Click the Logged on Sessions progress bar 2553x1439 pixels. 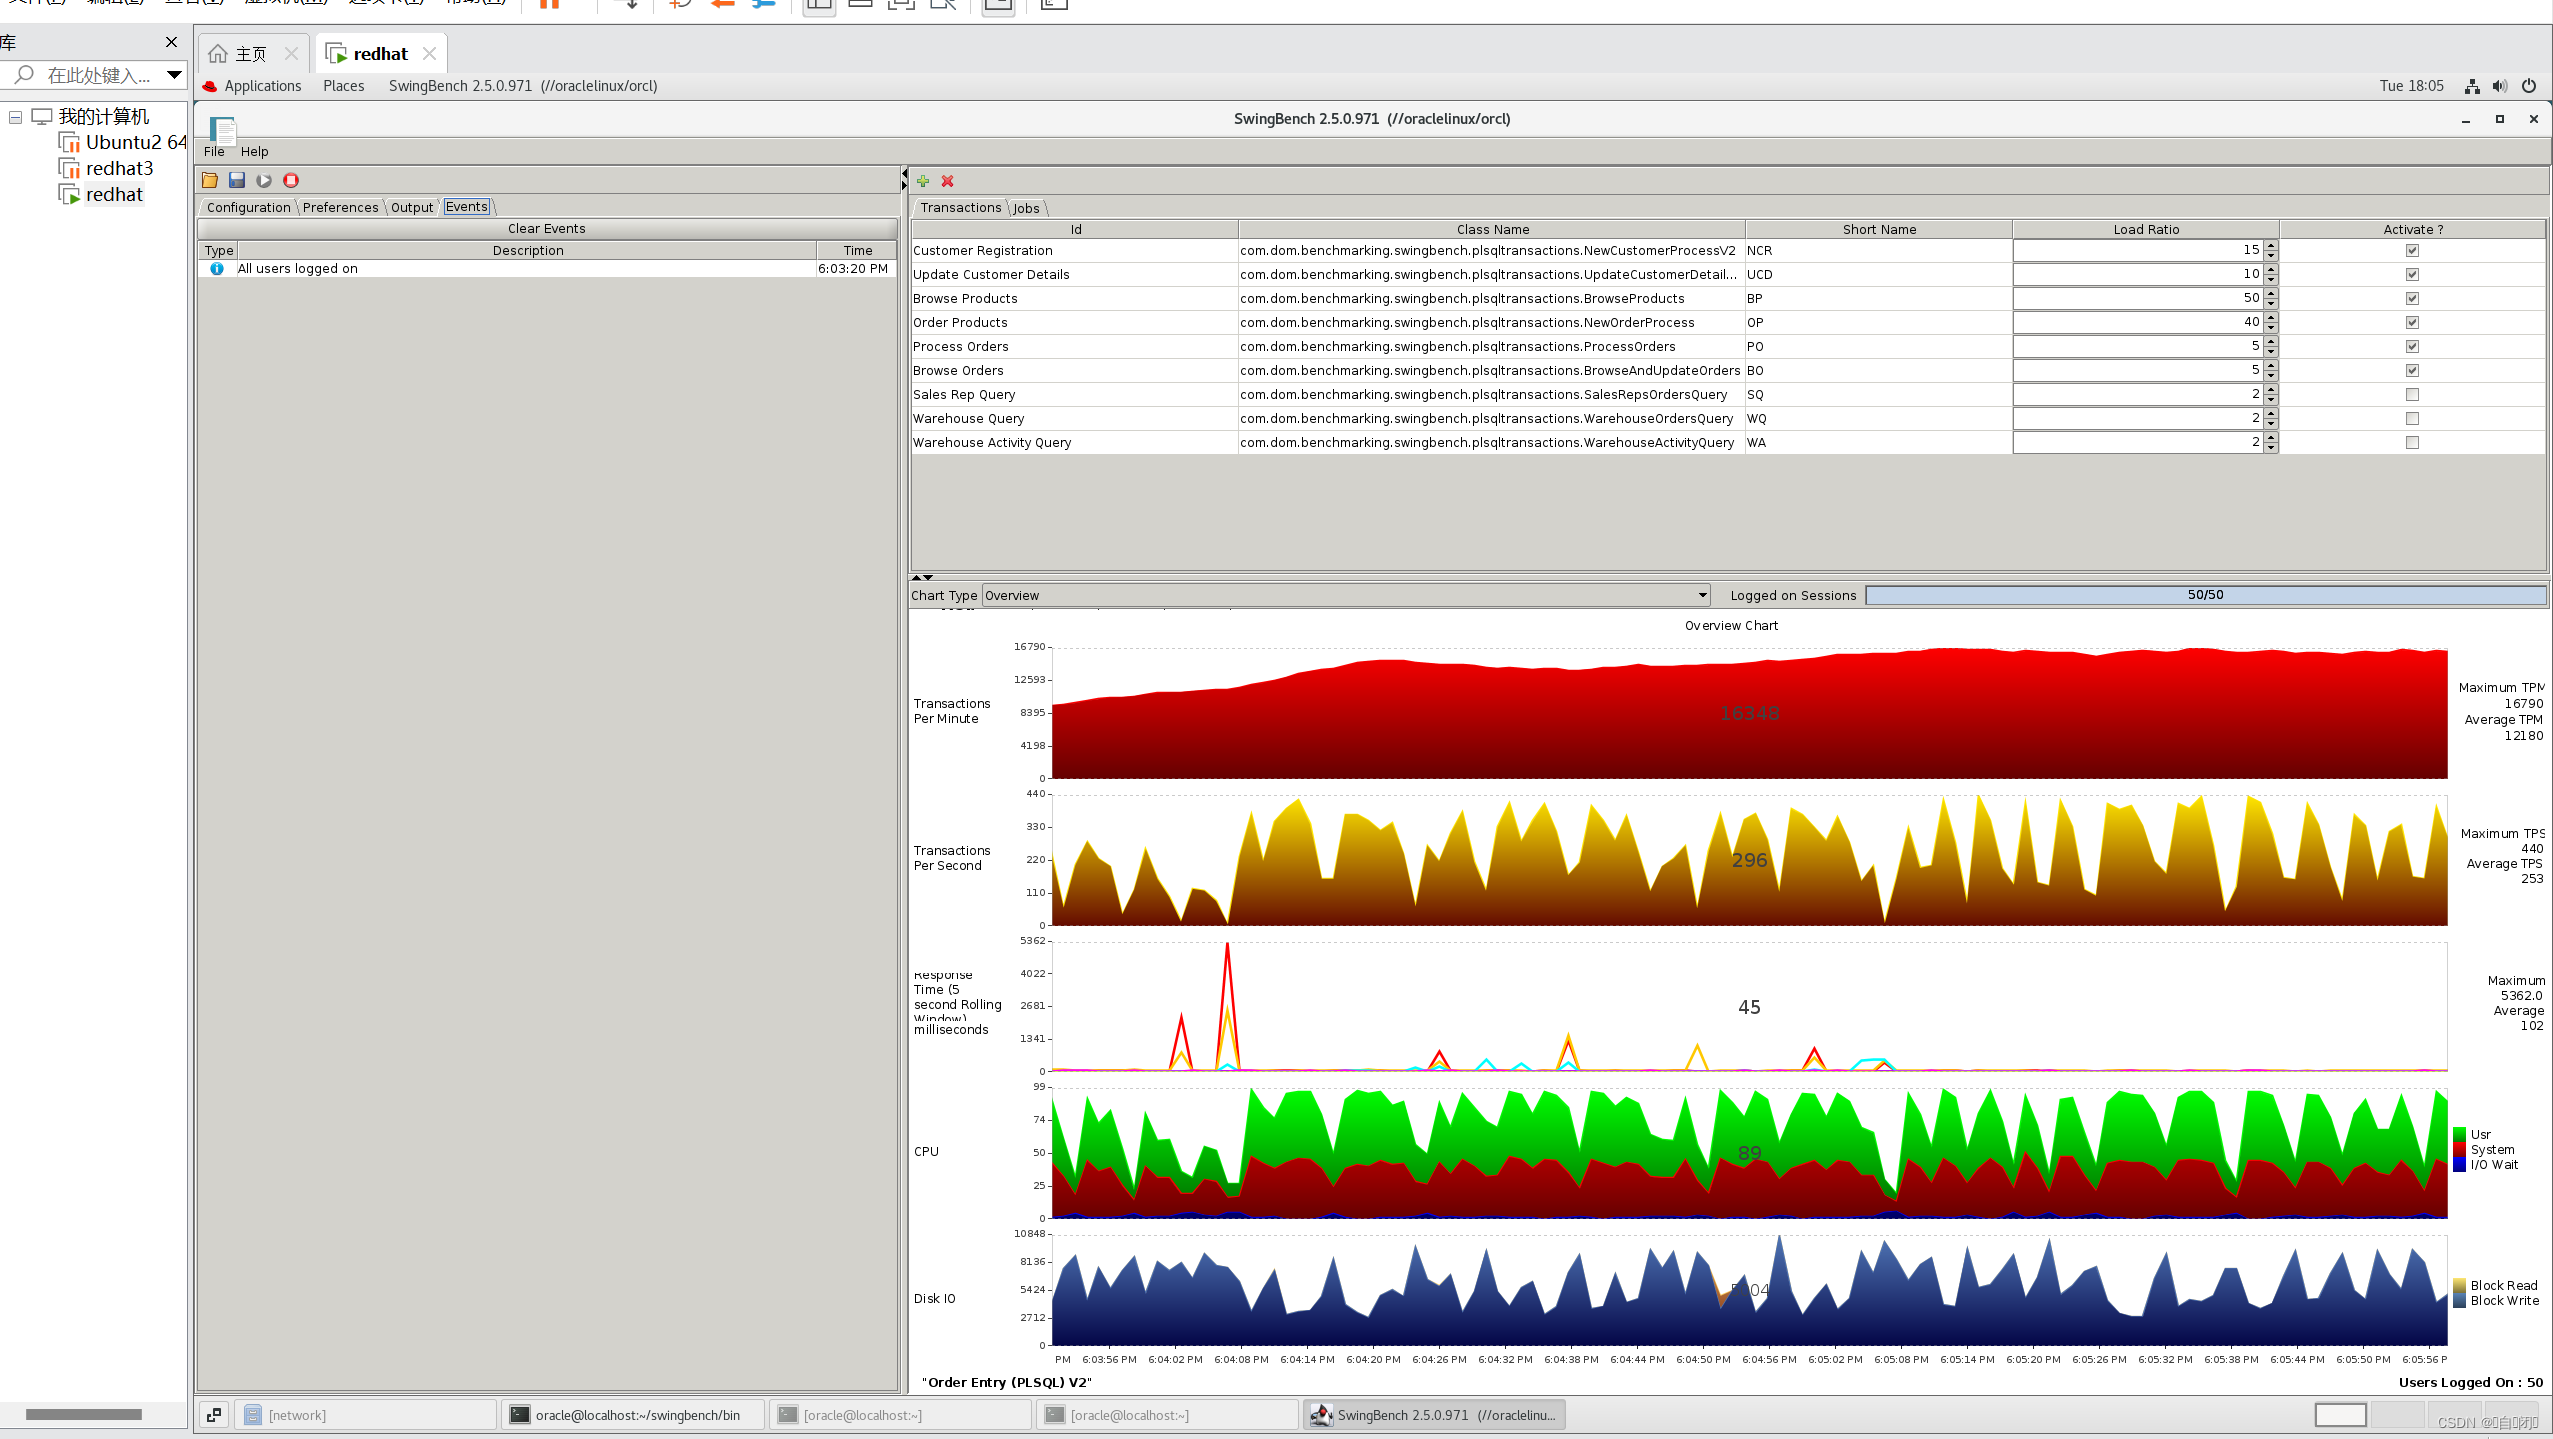coord(2205,596)
